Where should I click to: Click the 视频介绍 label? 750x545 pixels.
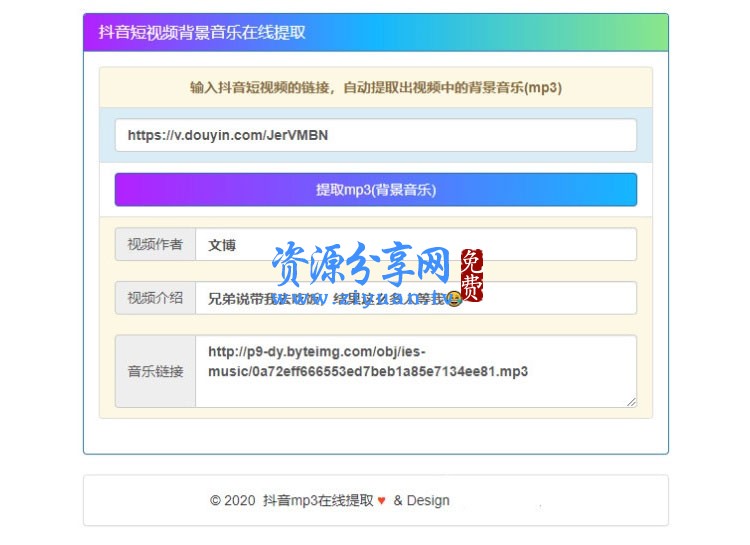click(155, 298)
